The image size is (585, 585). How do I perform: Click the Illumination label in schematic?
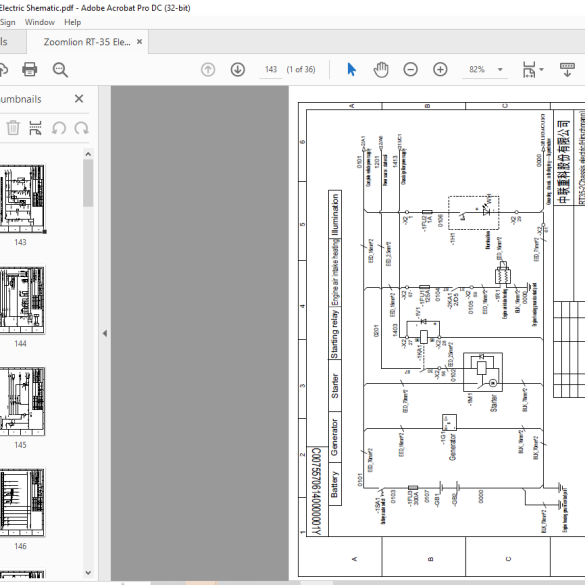point(335,214)
